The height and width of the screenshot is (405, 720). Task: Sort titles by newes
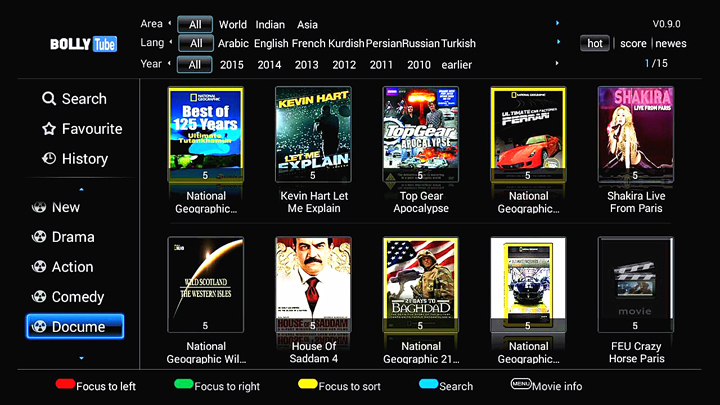[671, 44]
